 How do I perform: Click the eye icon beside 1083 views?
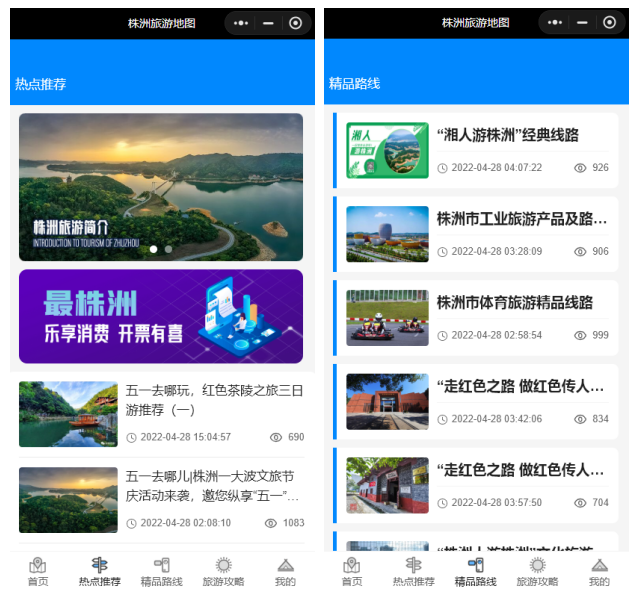270,523
